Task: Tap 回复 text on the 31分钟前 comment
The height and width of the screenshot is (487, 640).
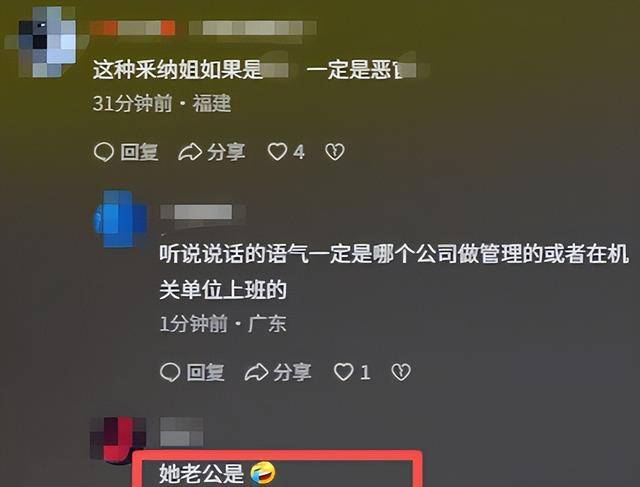Action: (139, 152)
